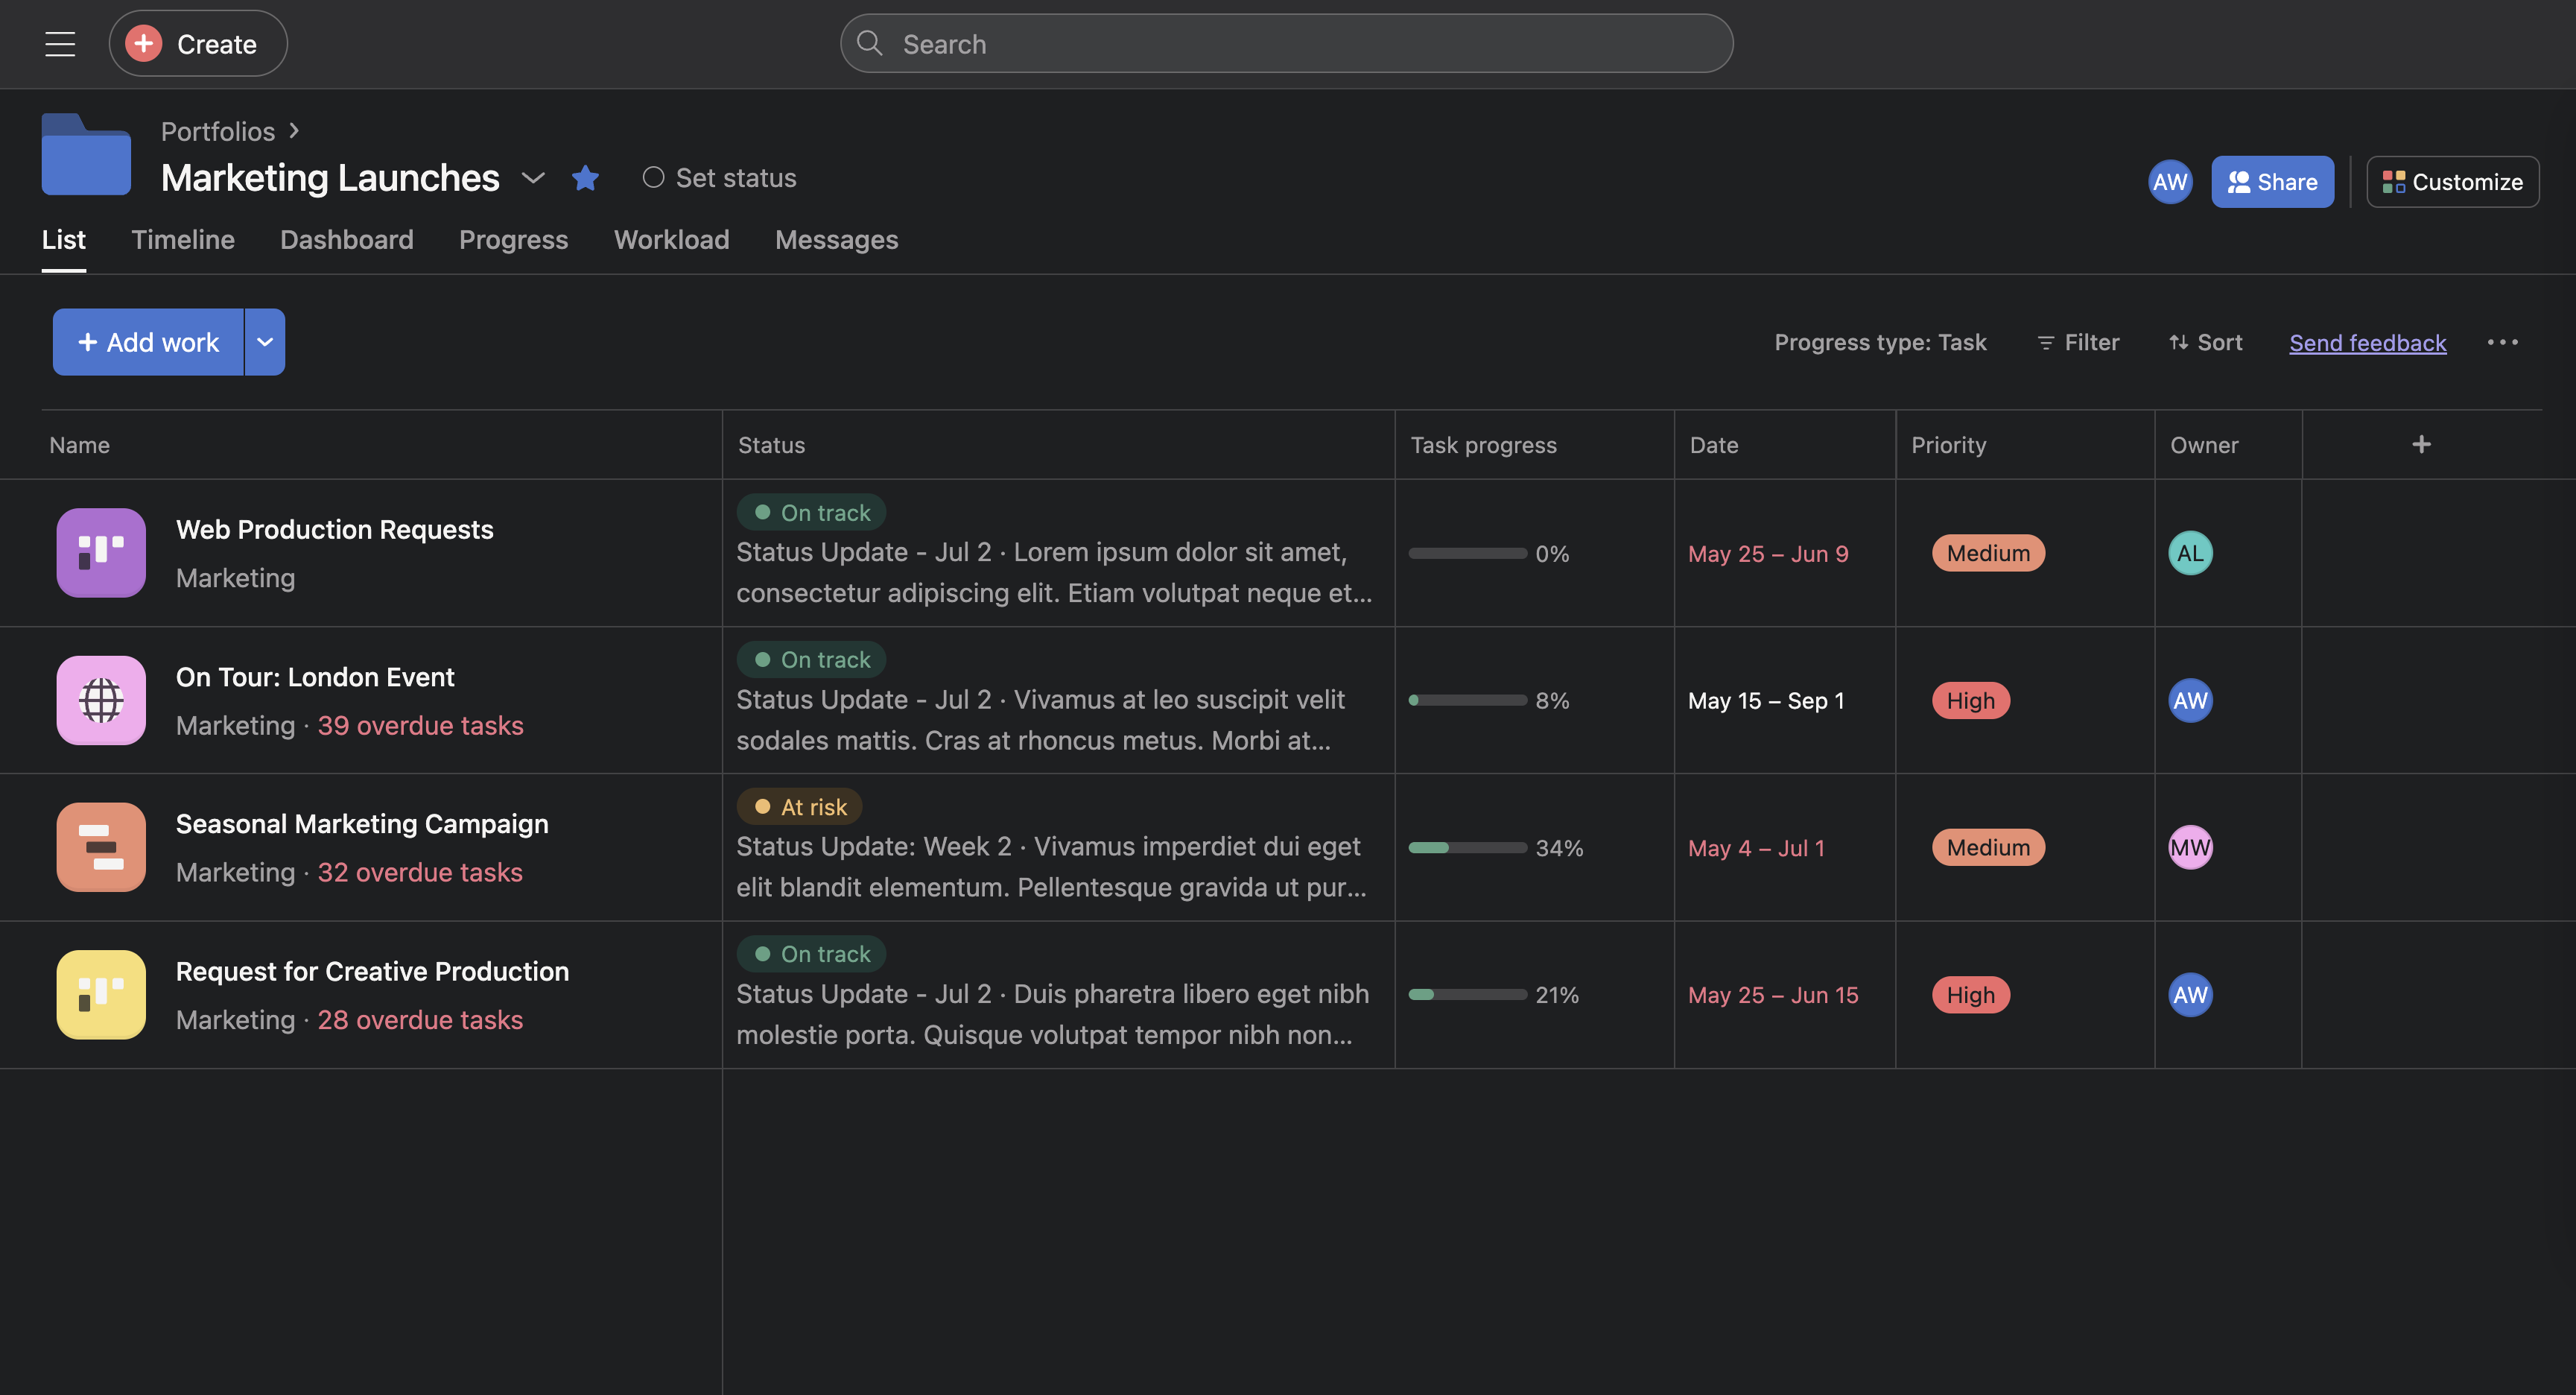Toggle the Progress type: Task setting
Screen dimensions: 2576x1395
click(x=1880, y=343)
